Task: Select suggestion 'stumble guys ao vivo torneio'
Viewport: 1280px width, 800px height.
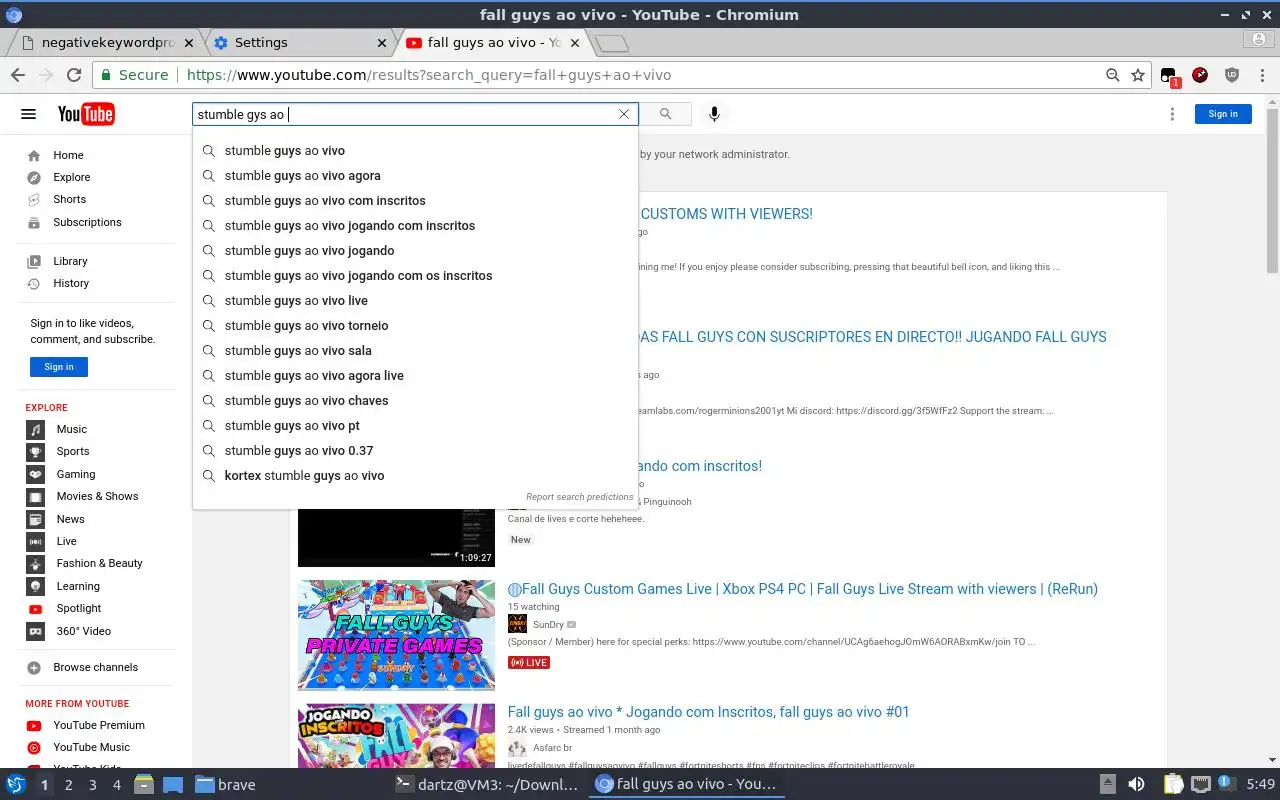Action: click(x=415, y=325)
